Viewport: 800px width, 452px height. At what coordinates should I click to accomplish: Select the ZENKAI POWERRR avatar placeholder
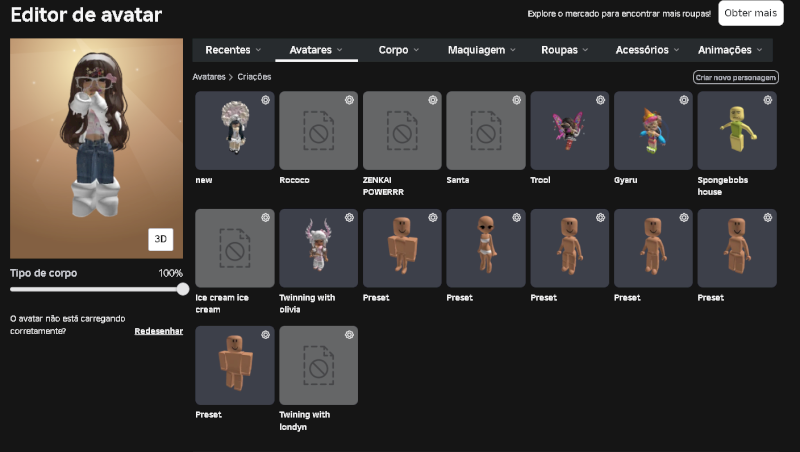click(x=402, y=131)
